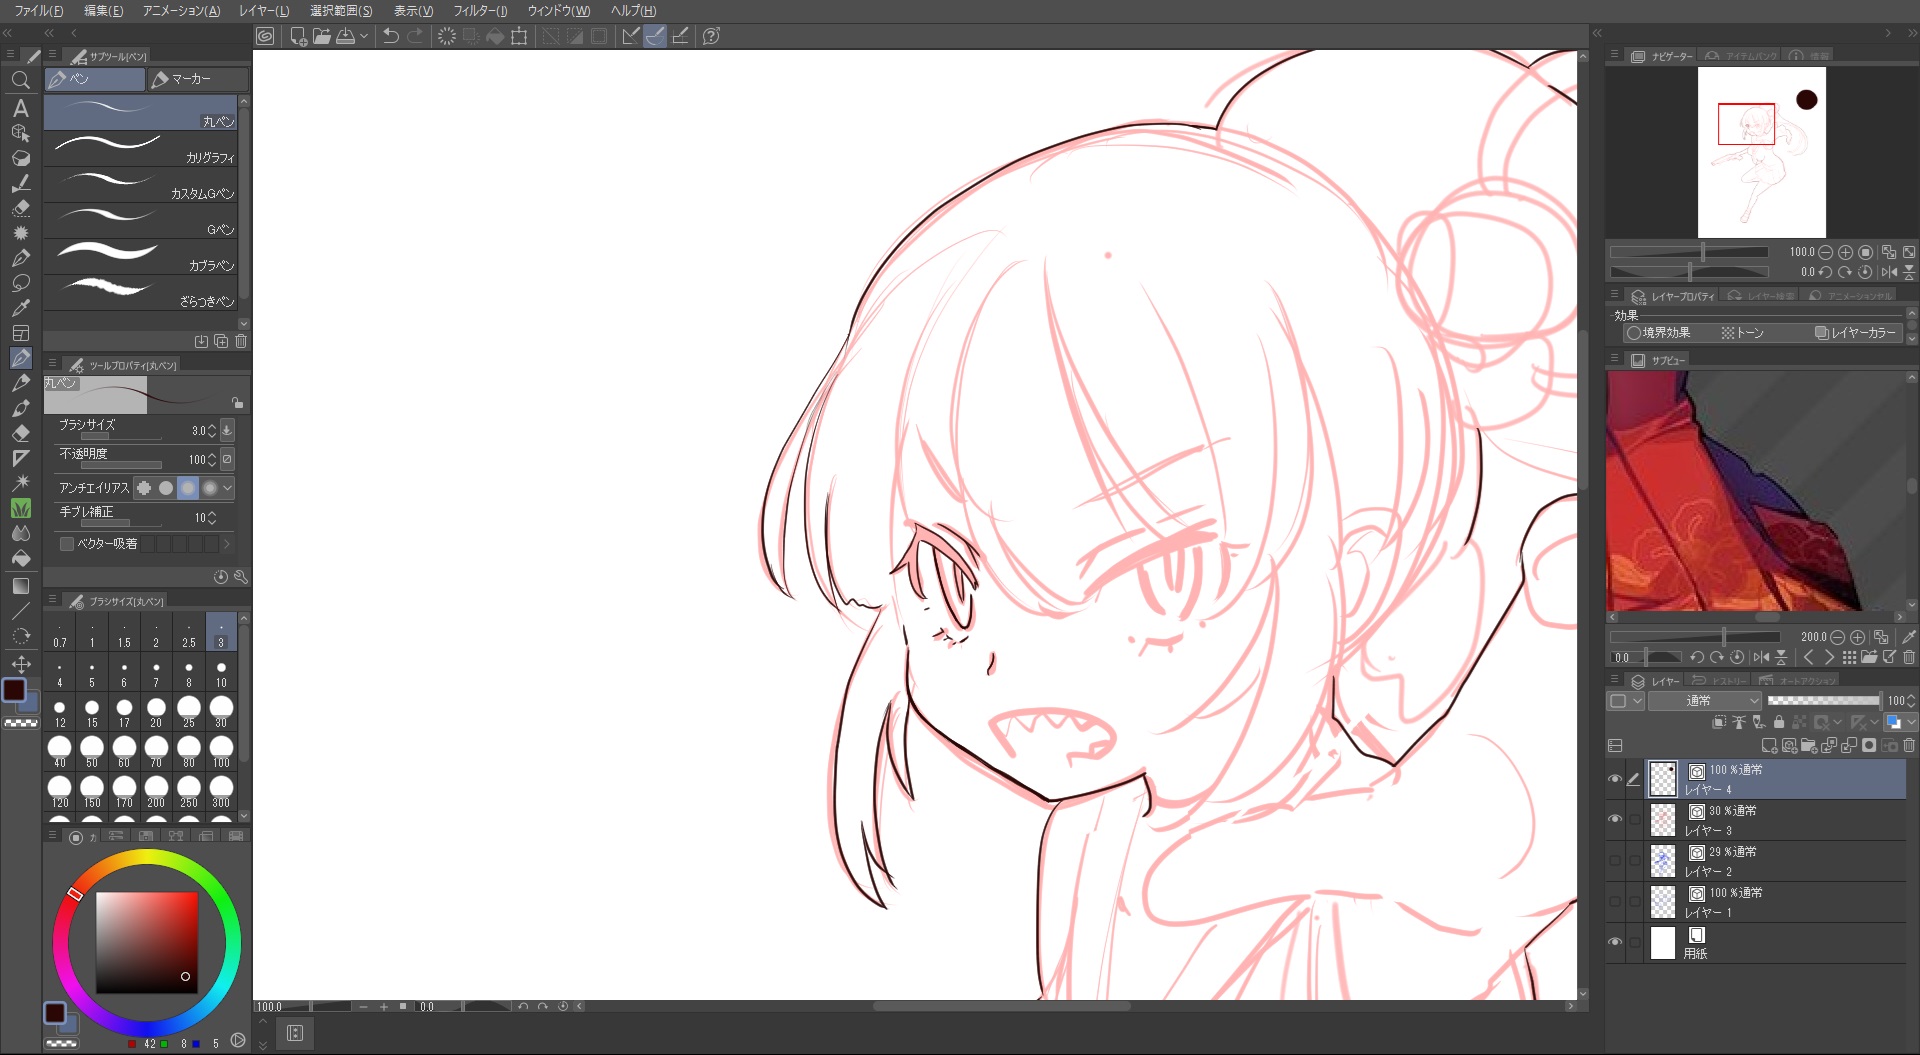
Task: Click the Save icon in toolbar
Action: (x=345, y=36)
